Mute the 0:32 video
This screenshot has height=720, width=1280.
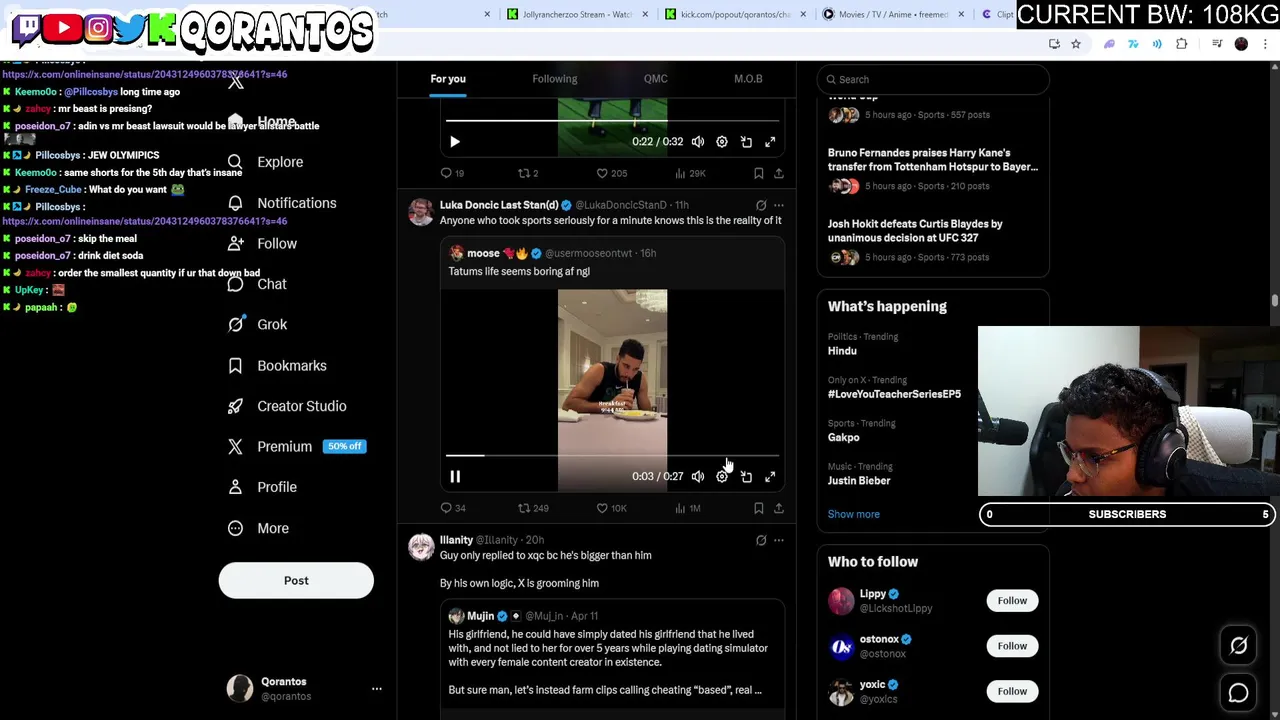698,142
